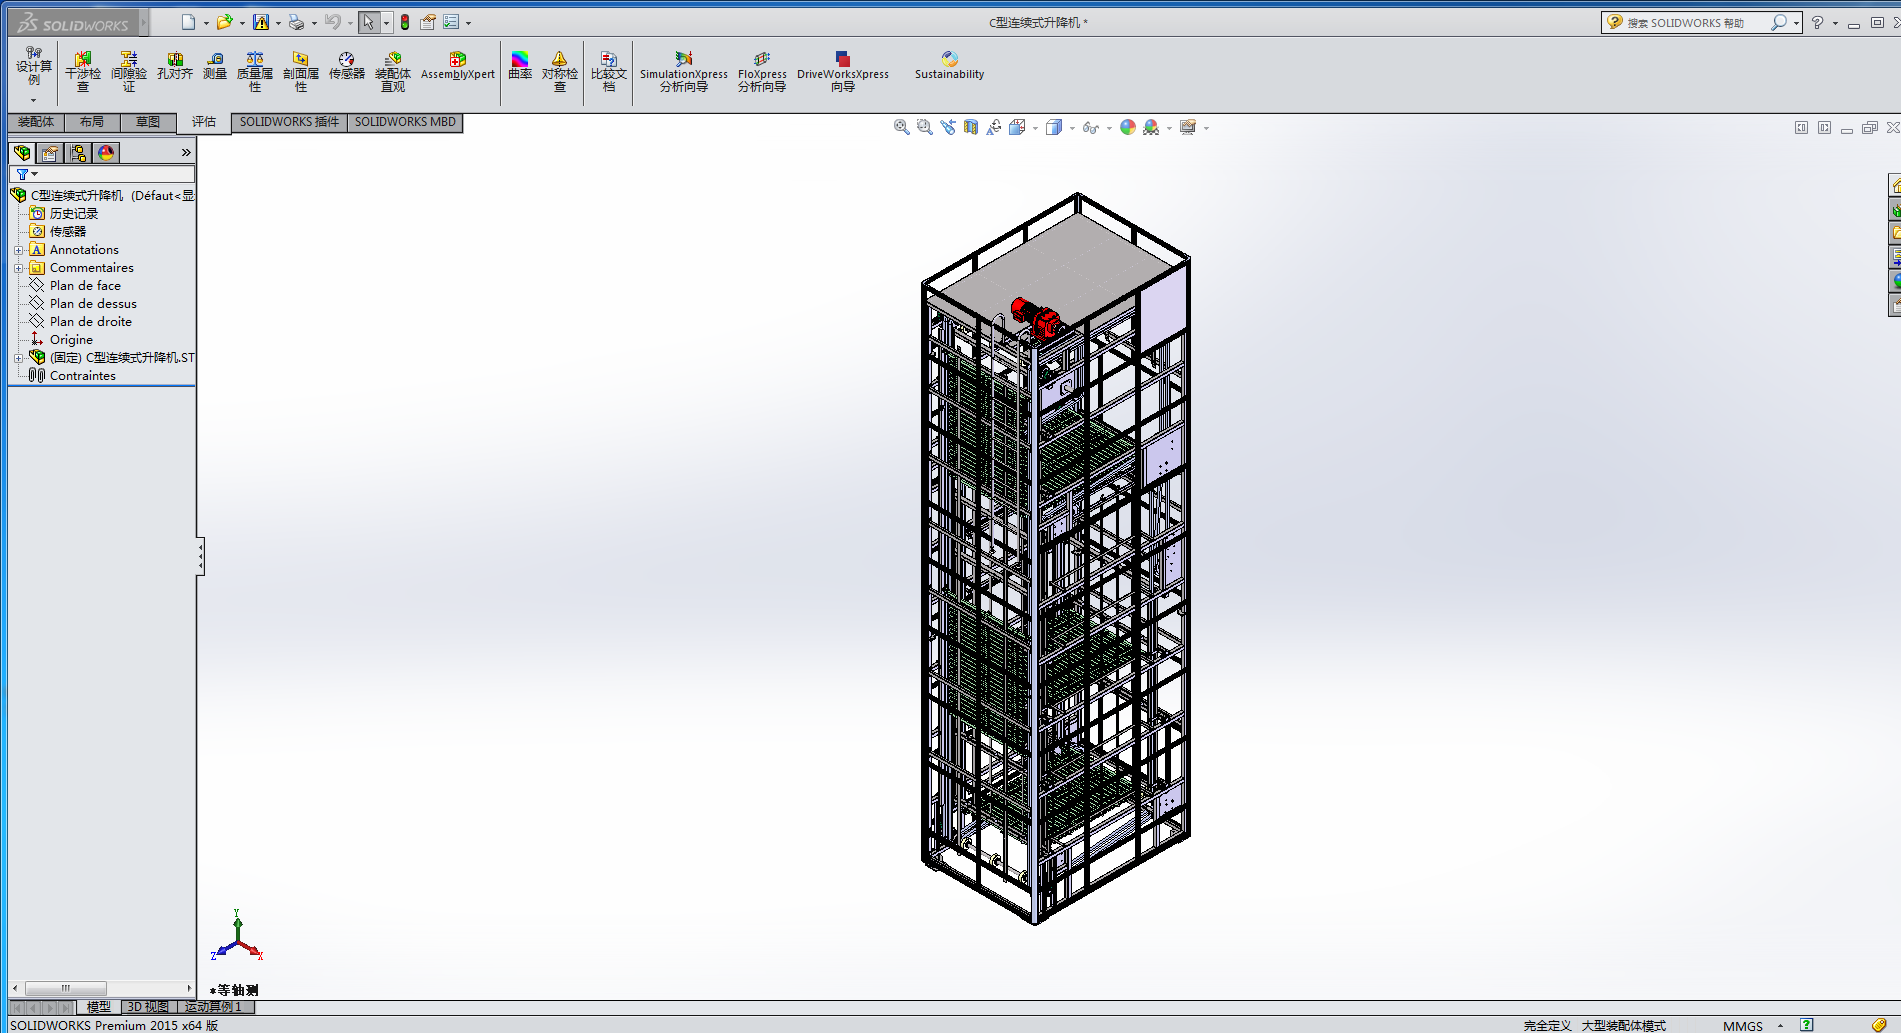Open the SOLIDWORKS MBD tab
1901x1033 pixels.
(x=405, y=122)
